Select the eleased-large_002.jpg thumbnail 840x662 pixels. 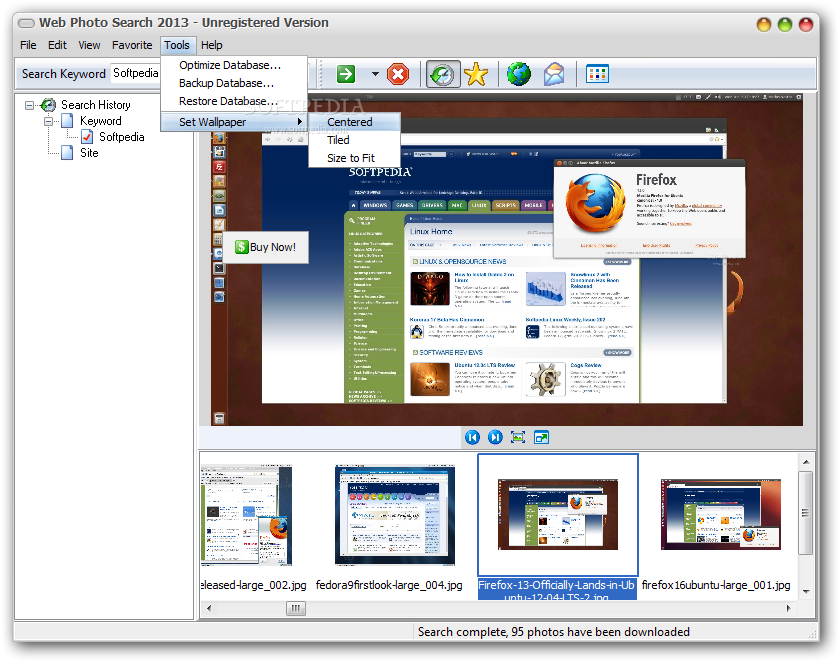click(x=246, y=515)
